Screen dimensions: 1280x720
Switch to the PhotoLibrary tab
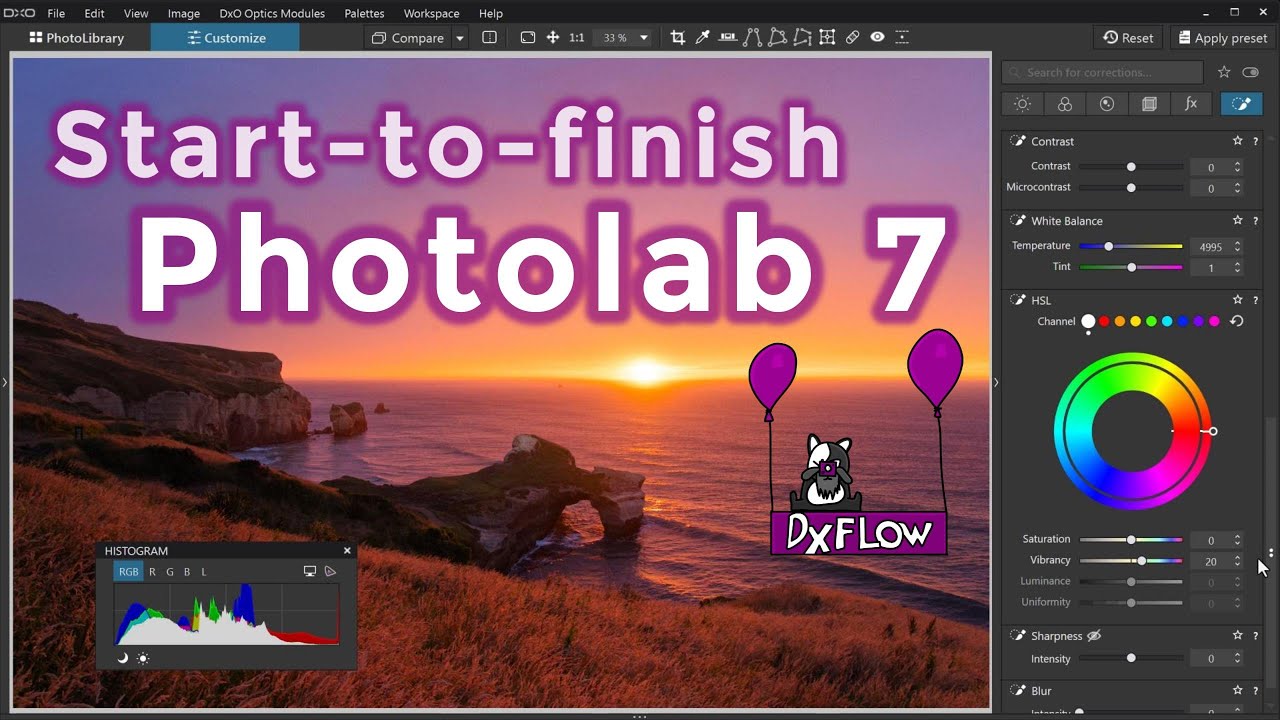tap(77, 38)
